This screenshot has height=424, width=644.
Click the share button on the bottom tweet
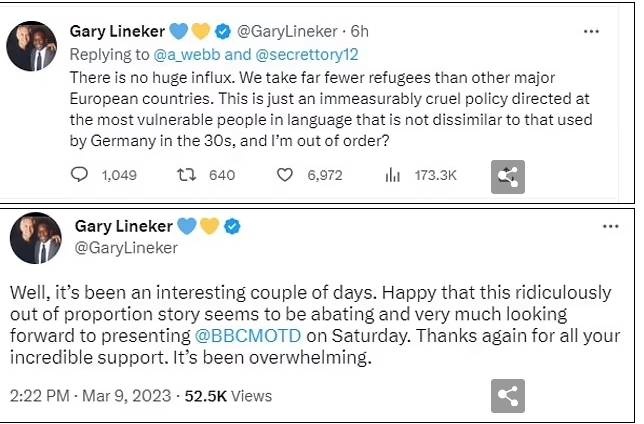pyautogui.click(x=508, y=394)
